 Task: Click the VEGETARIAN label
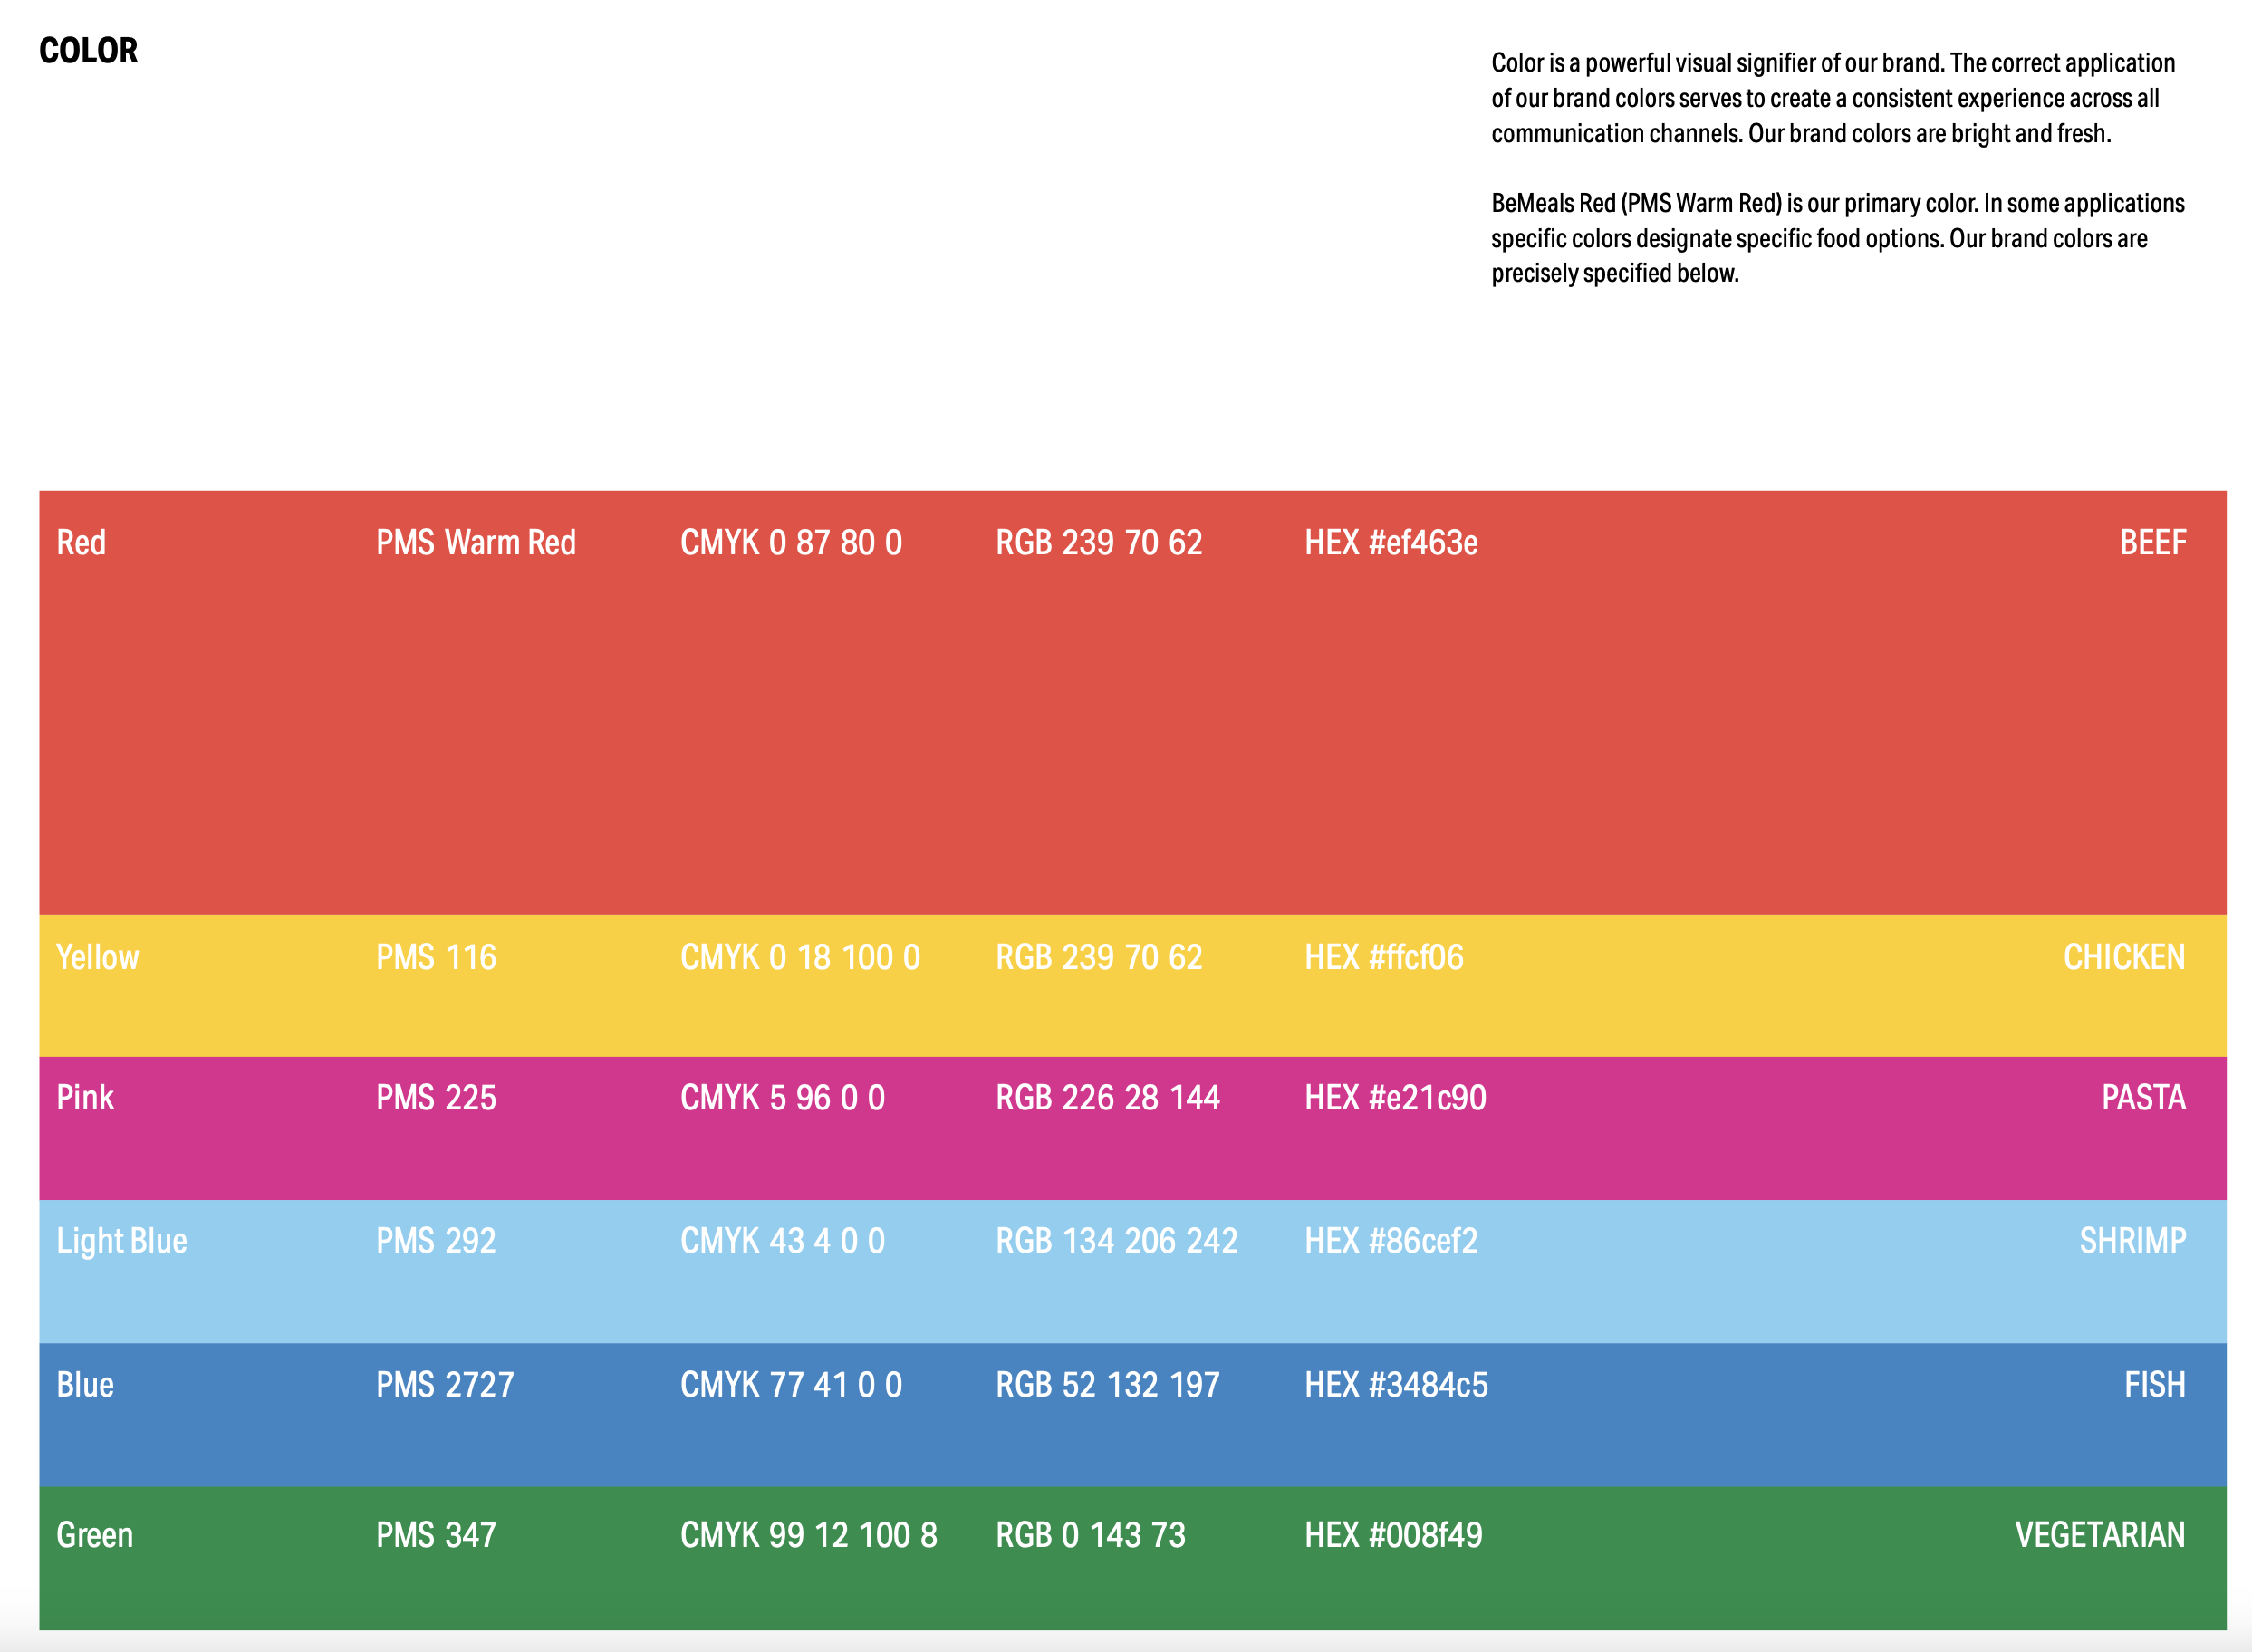2099,1534
